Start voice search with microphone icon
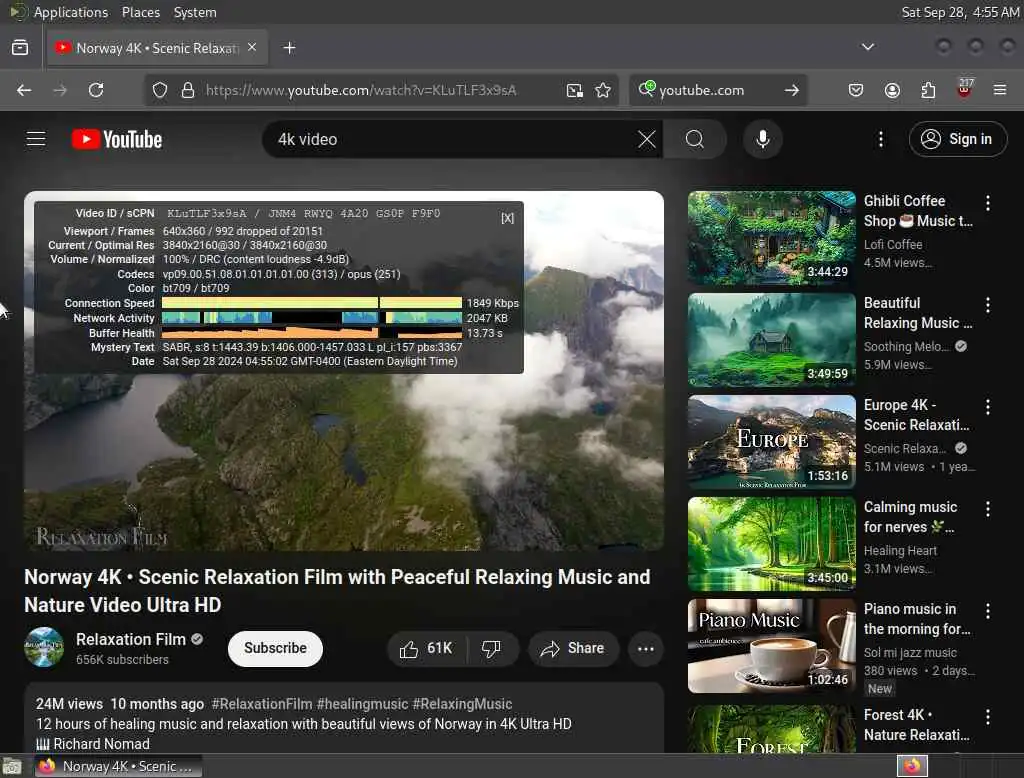 coord(762,139)
